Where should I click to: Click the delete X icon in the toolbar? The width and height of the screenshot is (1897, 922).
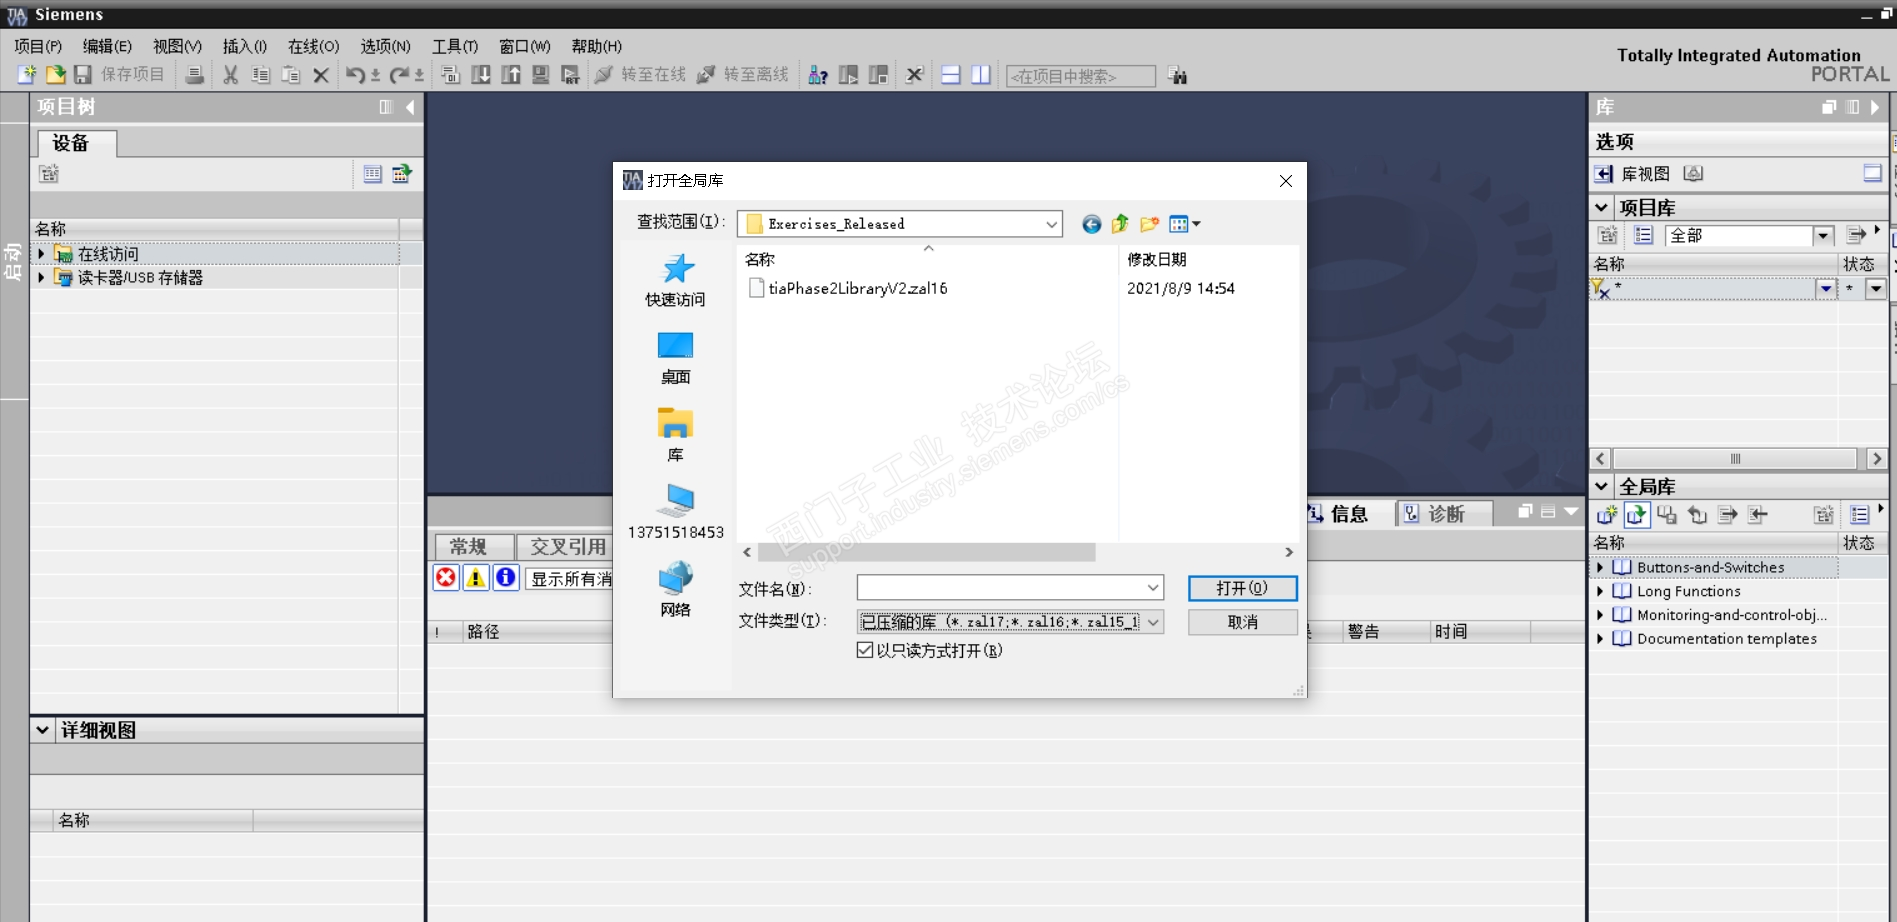point(321,75)
